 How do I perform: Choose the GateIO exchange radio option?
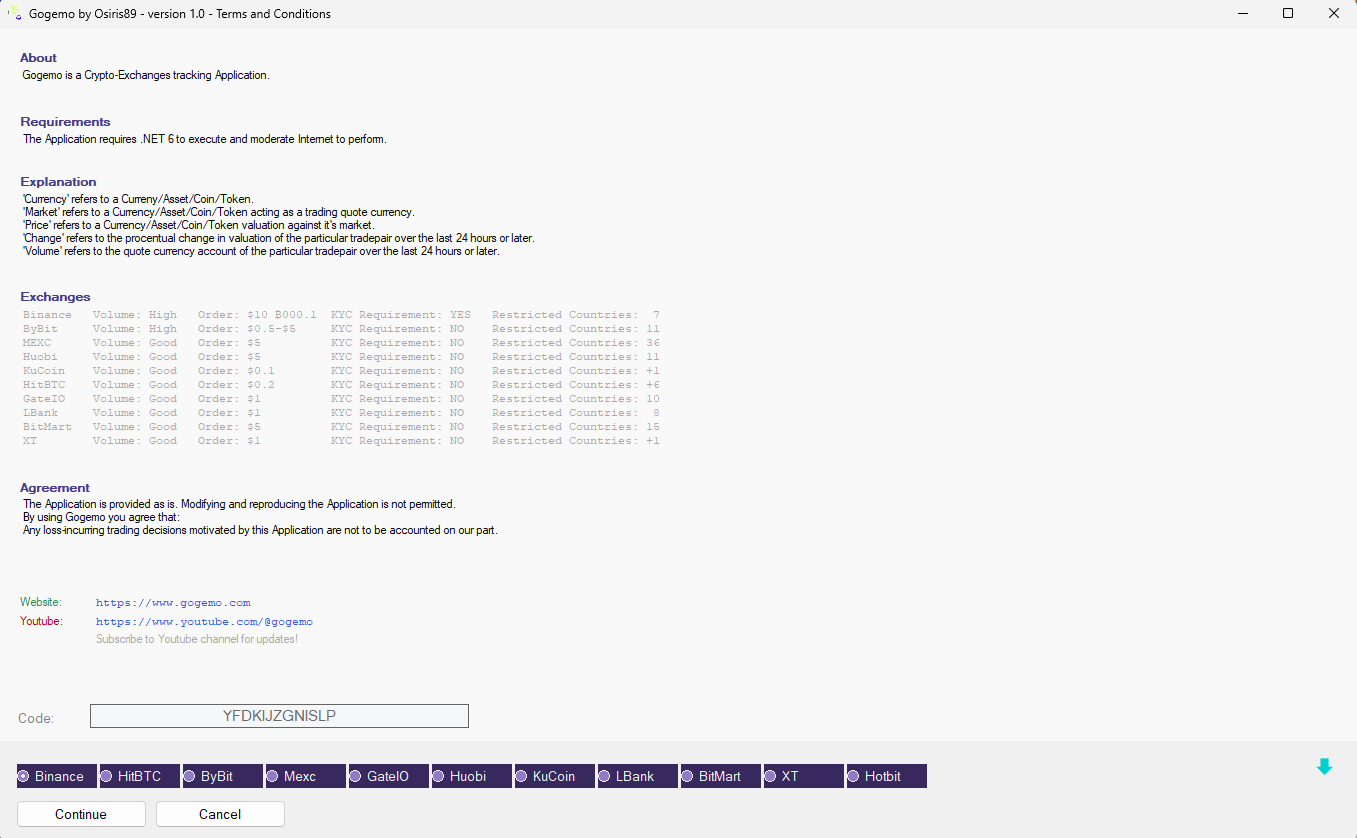tap(389, 776)
